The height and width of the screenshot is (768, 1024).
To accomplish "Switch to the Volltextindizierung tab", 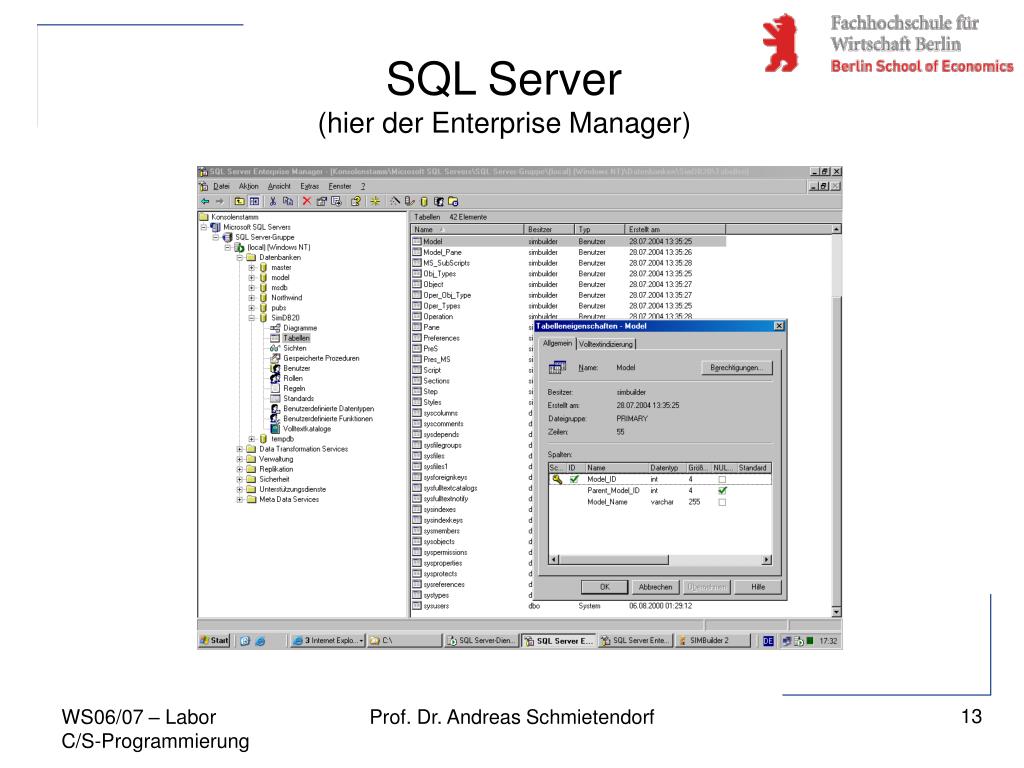I will click(605, 344).
